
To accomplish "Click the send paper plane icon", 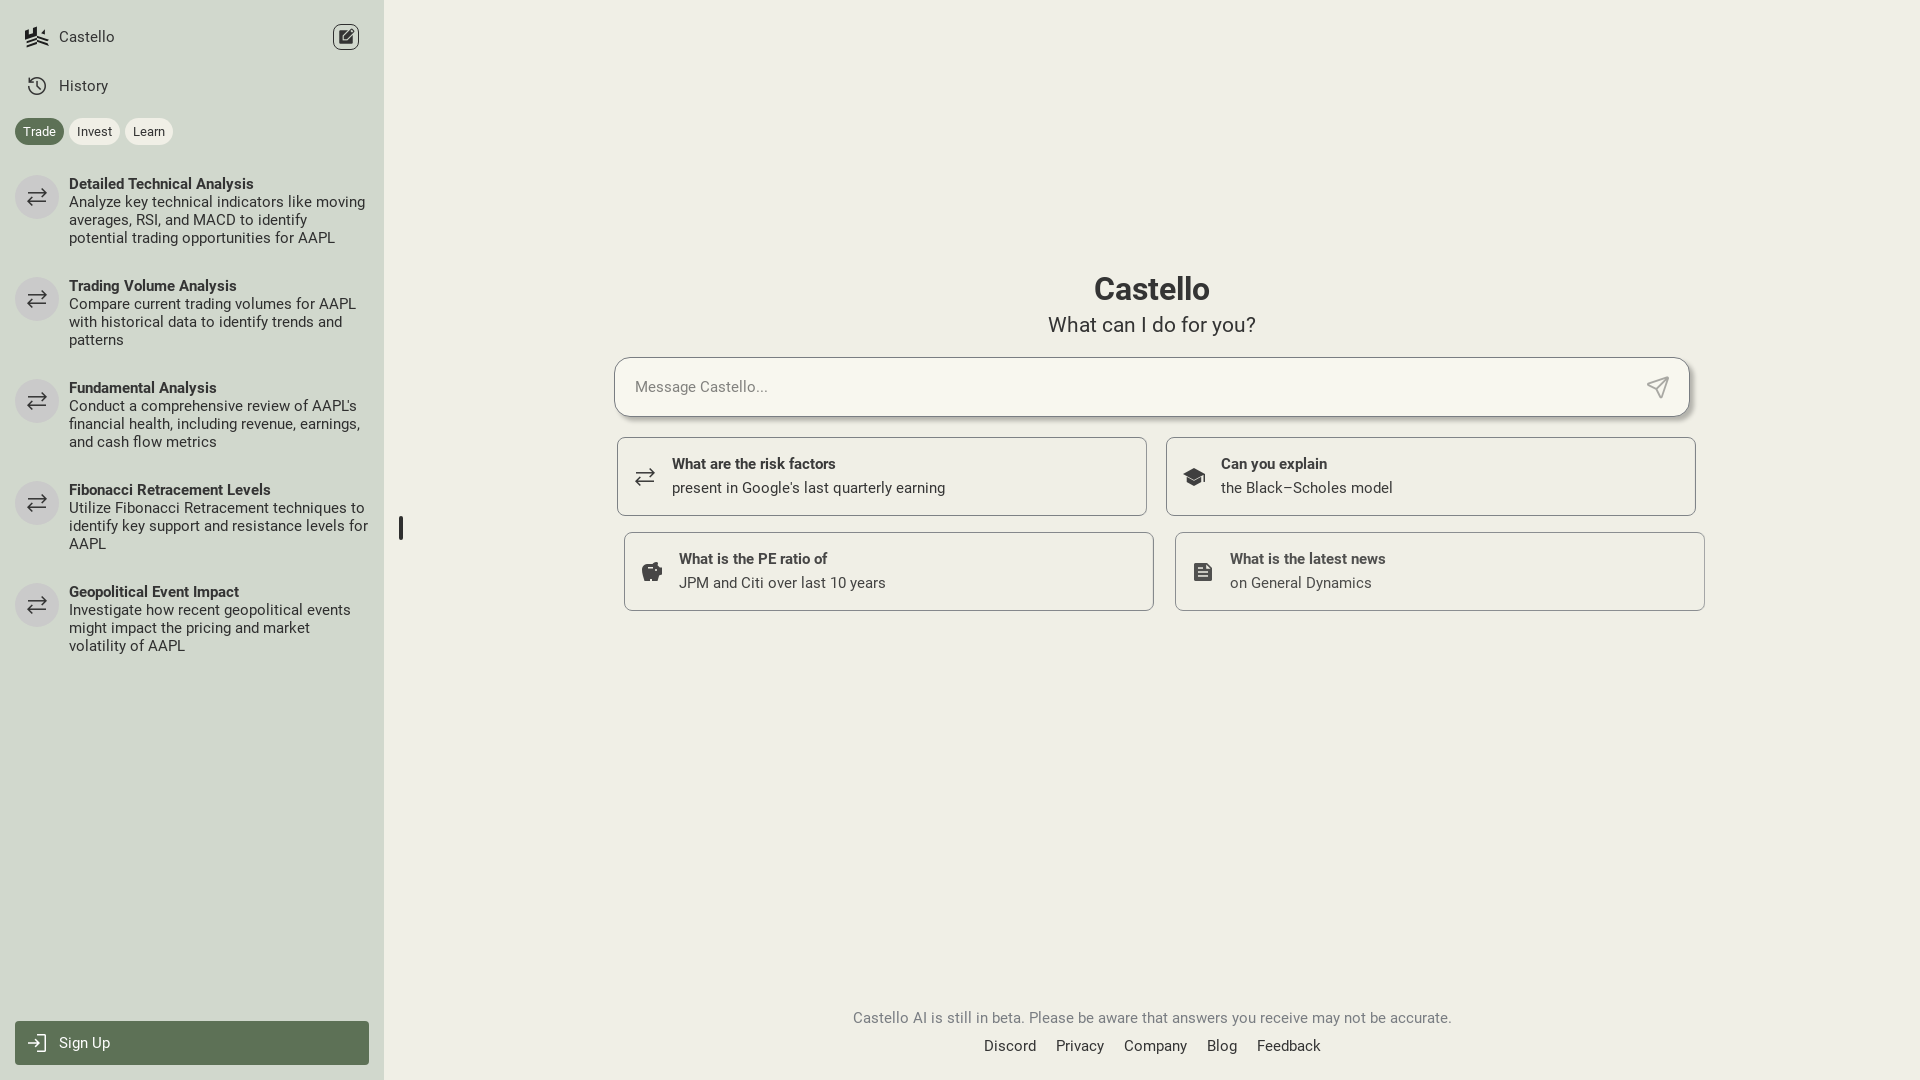I will click(x=1657, y=387).
